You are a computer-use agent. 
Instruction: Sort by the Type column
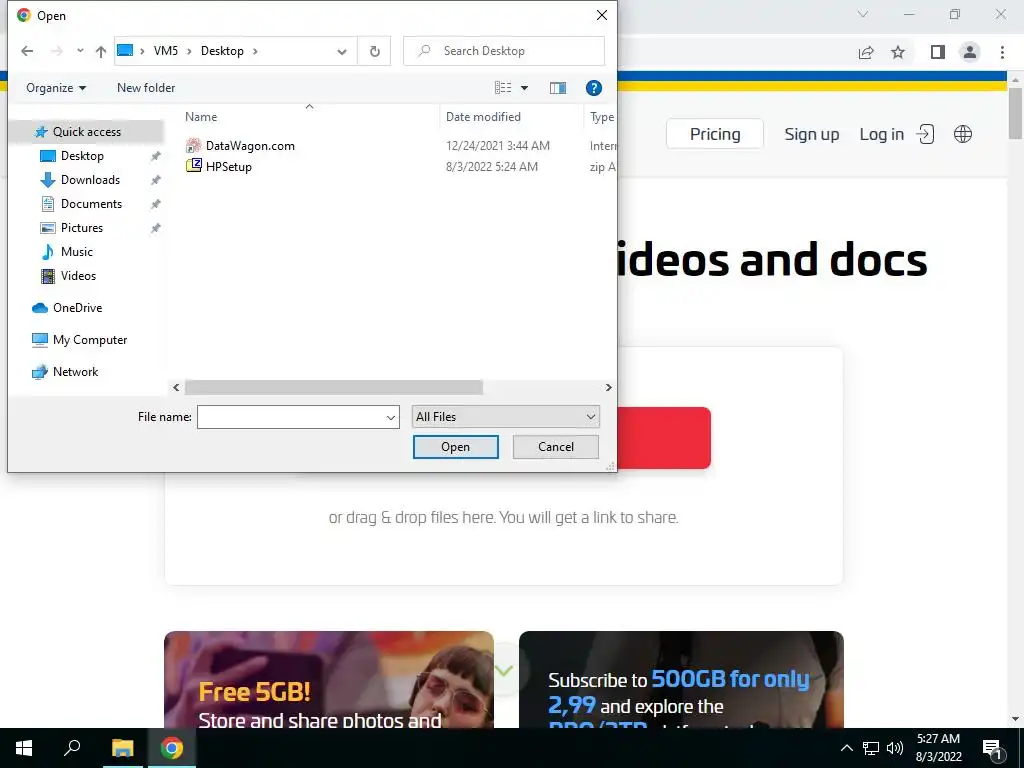click(x=601, y=117)
